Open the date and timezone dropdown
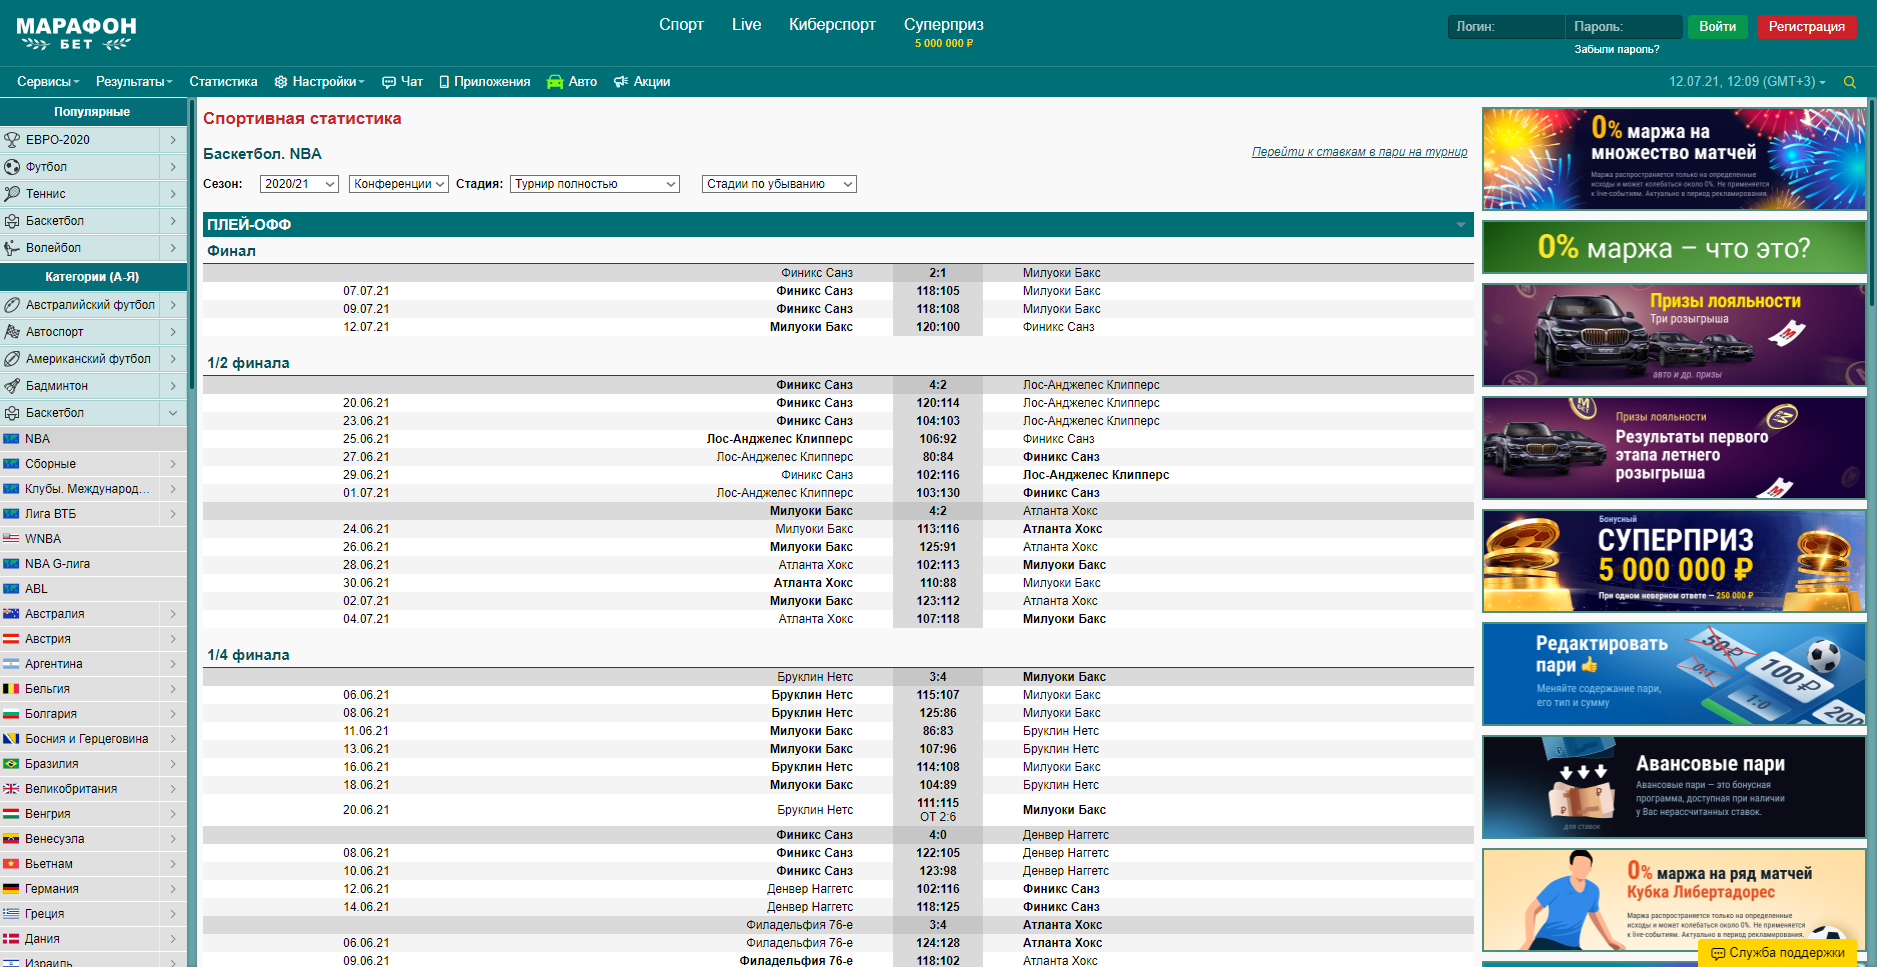The width and height of the screenshot is (1877, 967). [x=1747, y=82]
